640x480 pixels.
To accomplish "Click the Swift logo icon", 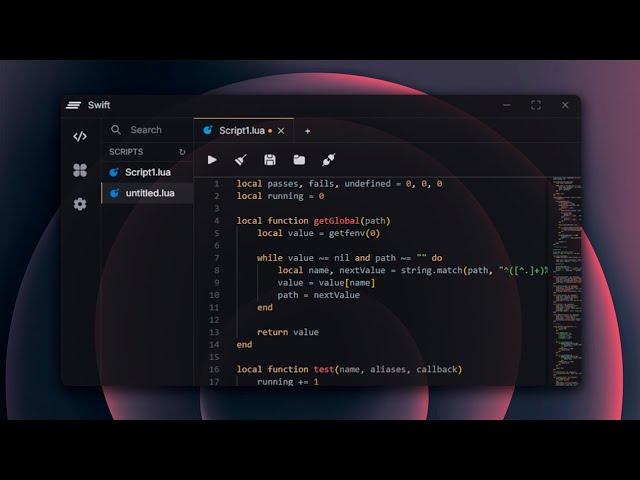I will (73, 105).
